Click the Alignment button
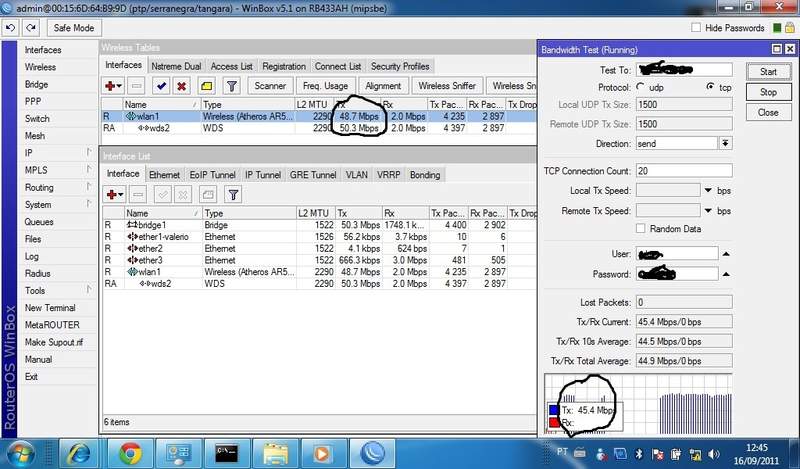 coord(383,86)
